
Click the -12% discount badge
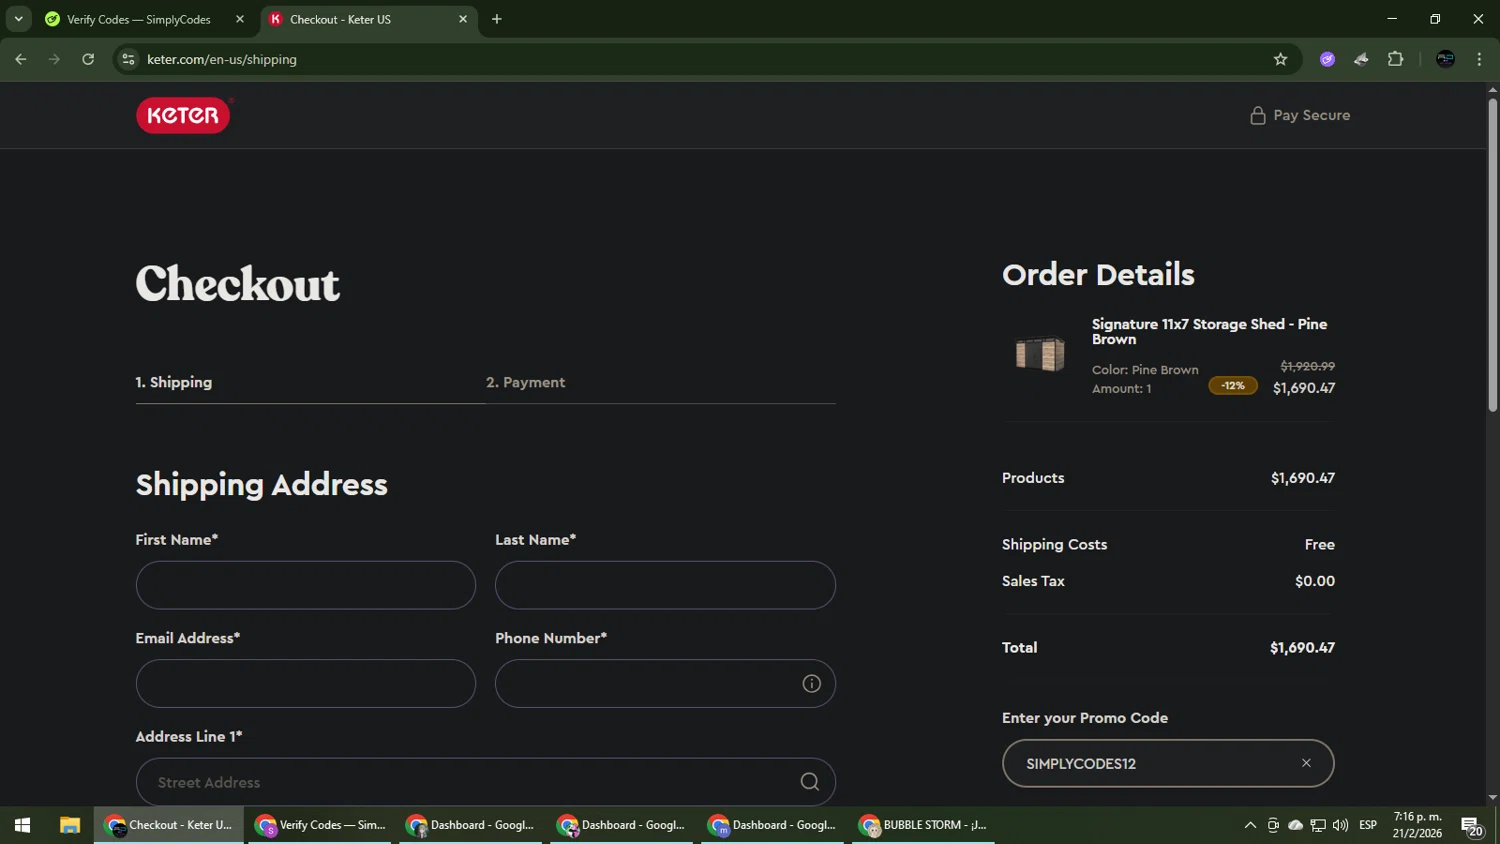(x=1233, y=386)
